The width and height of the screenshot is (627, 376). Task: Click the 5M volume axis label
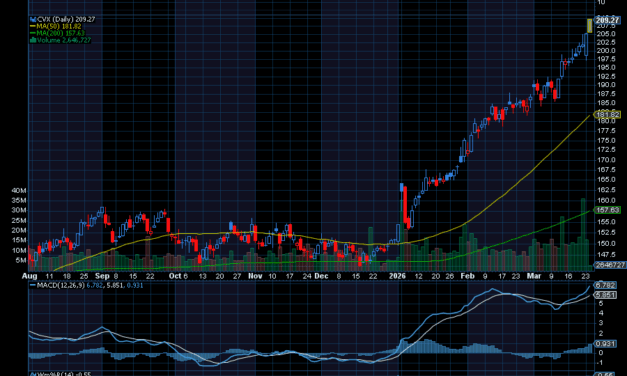coord(21,260)
